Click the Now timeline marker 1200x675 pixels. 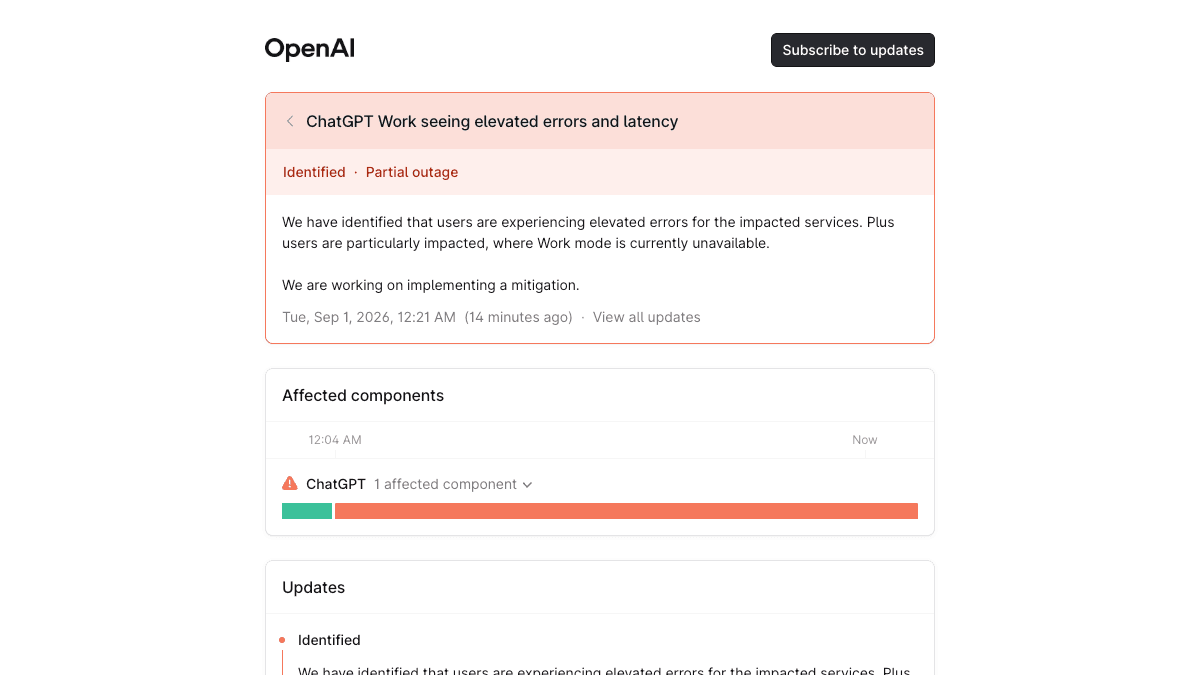[865, 440]
